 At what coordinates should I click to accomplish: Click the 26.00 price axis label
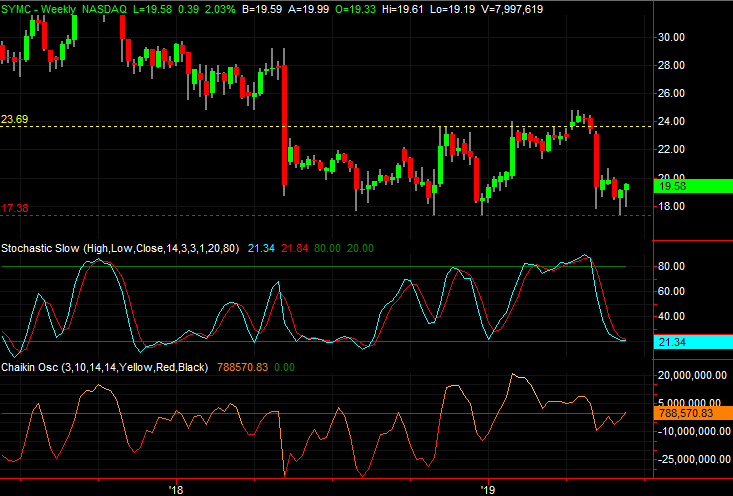[671, 93]
